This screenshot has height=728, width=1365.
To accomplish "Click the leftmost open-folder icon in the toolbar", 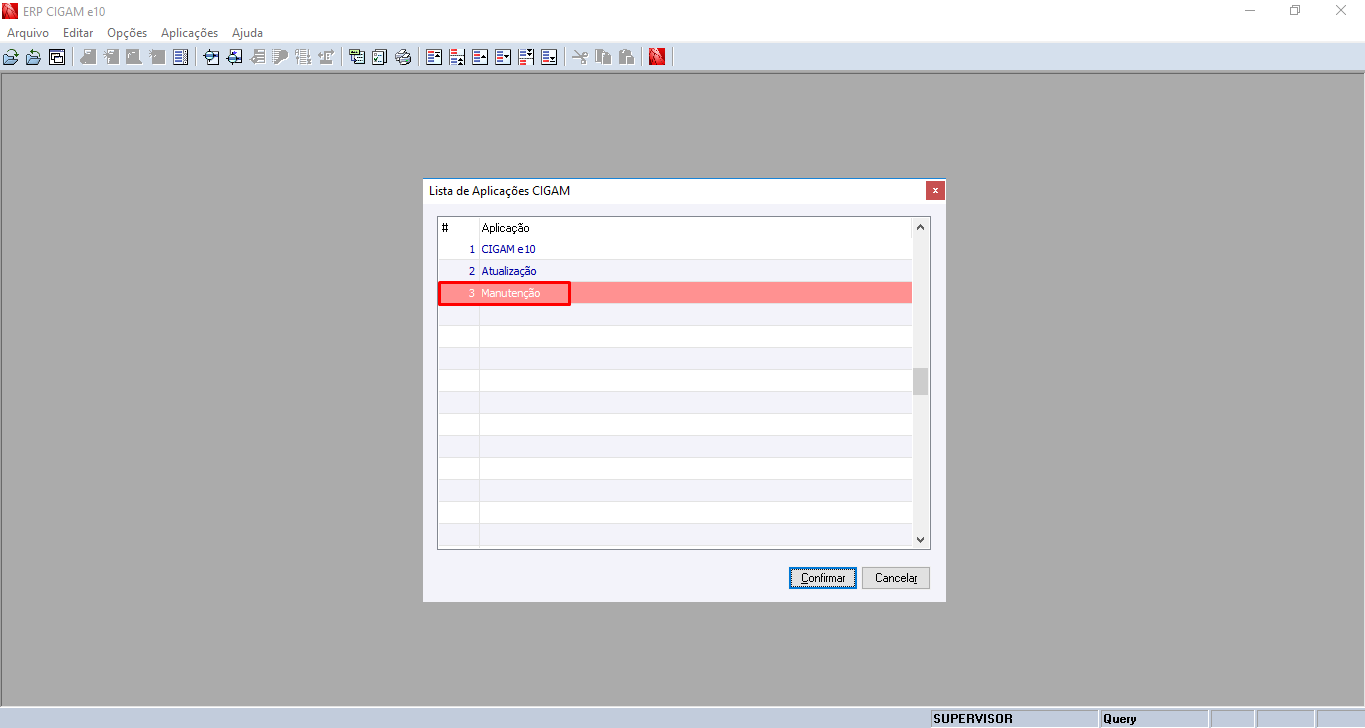I will [x=11, y=57].
